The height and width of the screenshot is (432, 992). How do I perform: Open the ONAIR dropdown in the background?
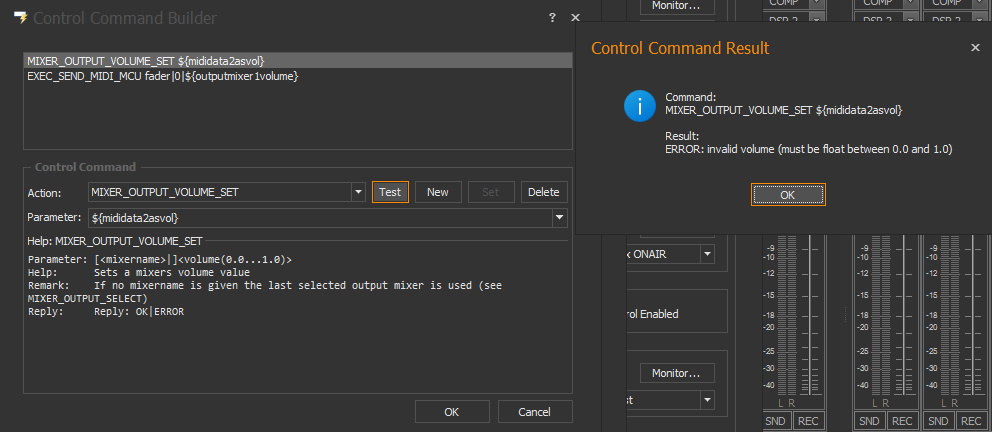click(x=707, y=254)
